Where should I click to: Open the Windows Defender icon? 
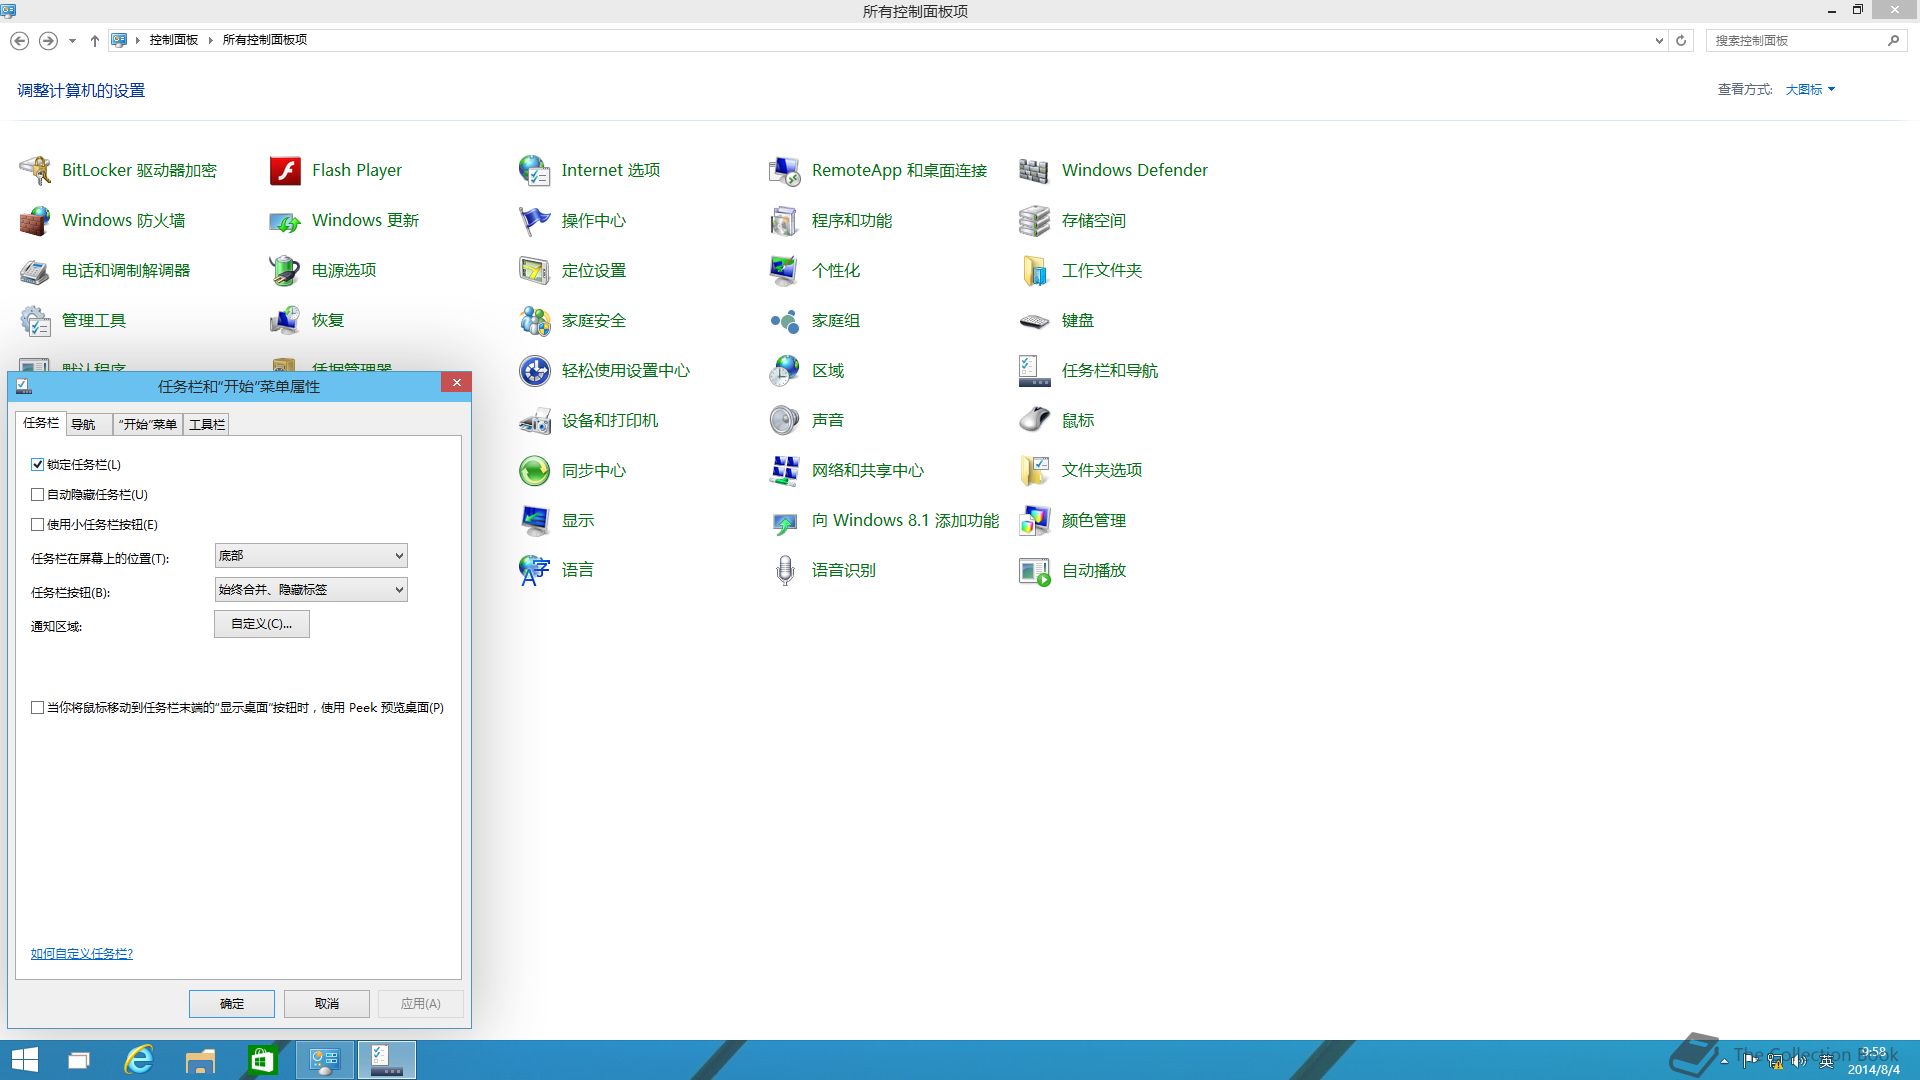(1035, 171)
